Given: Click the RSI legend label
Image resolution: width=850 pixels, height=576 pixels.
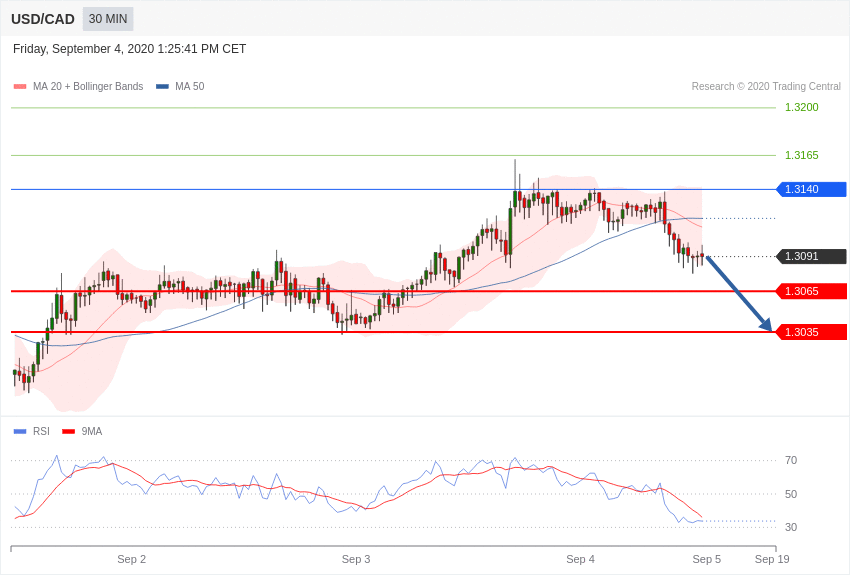Looking at the screenshot, I should (x=41, y=431).
